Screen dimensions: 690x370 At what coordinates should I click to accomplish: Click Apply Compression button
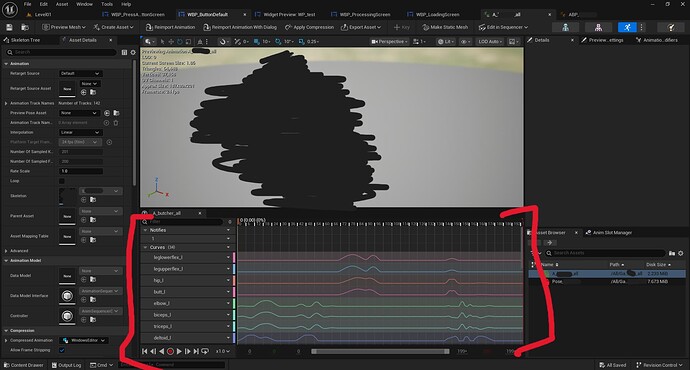pyautogui.click(x=309, y=27)
